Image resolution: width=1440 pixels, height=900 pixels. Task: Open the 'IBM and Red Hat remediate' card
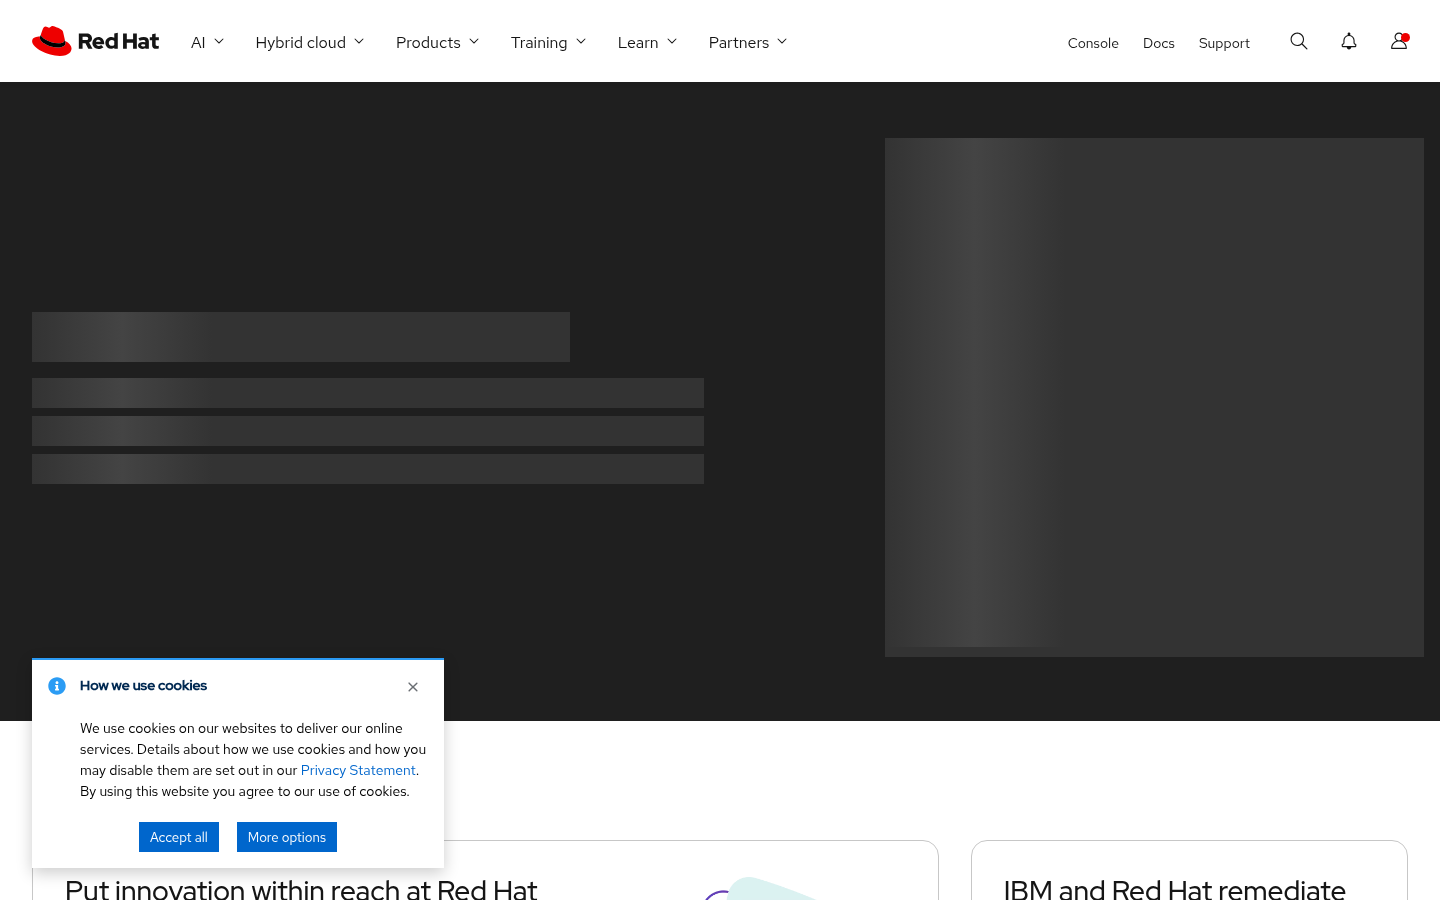(1189, 871)
